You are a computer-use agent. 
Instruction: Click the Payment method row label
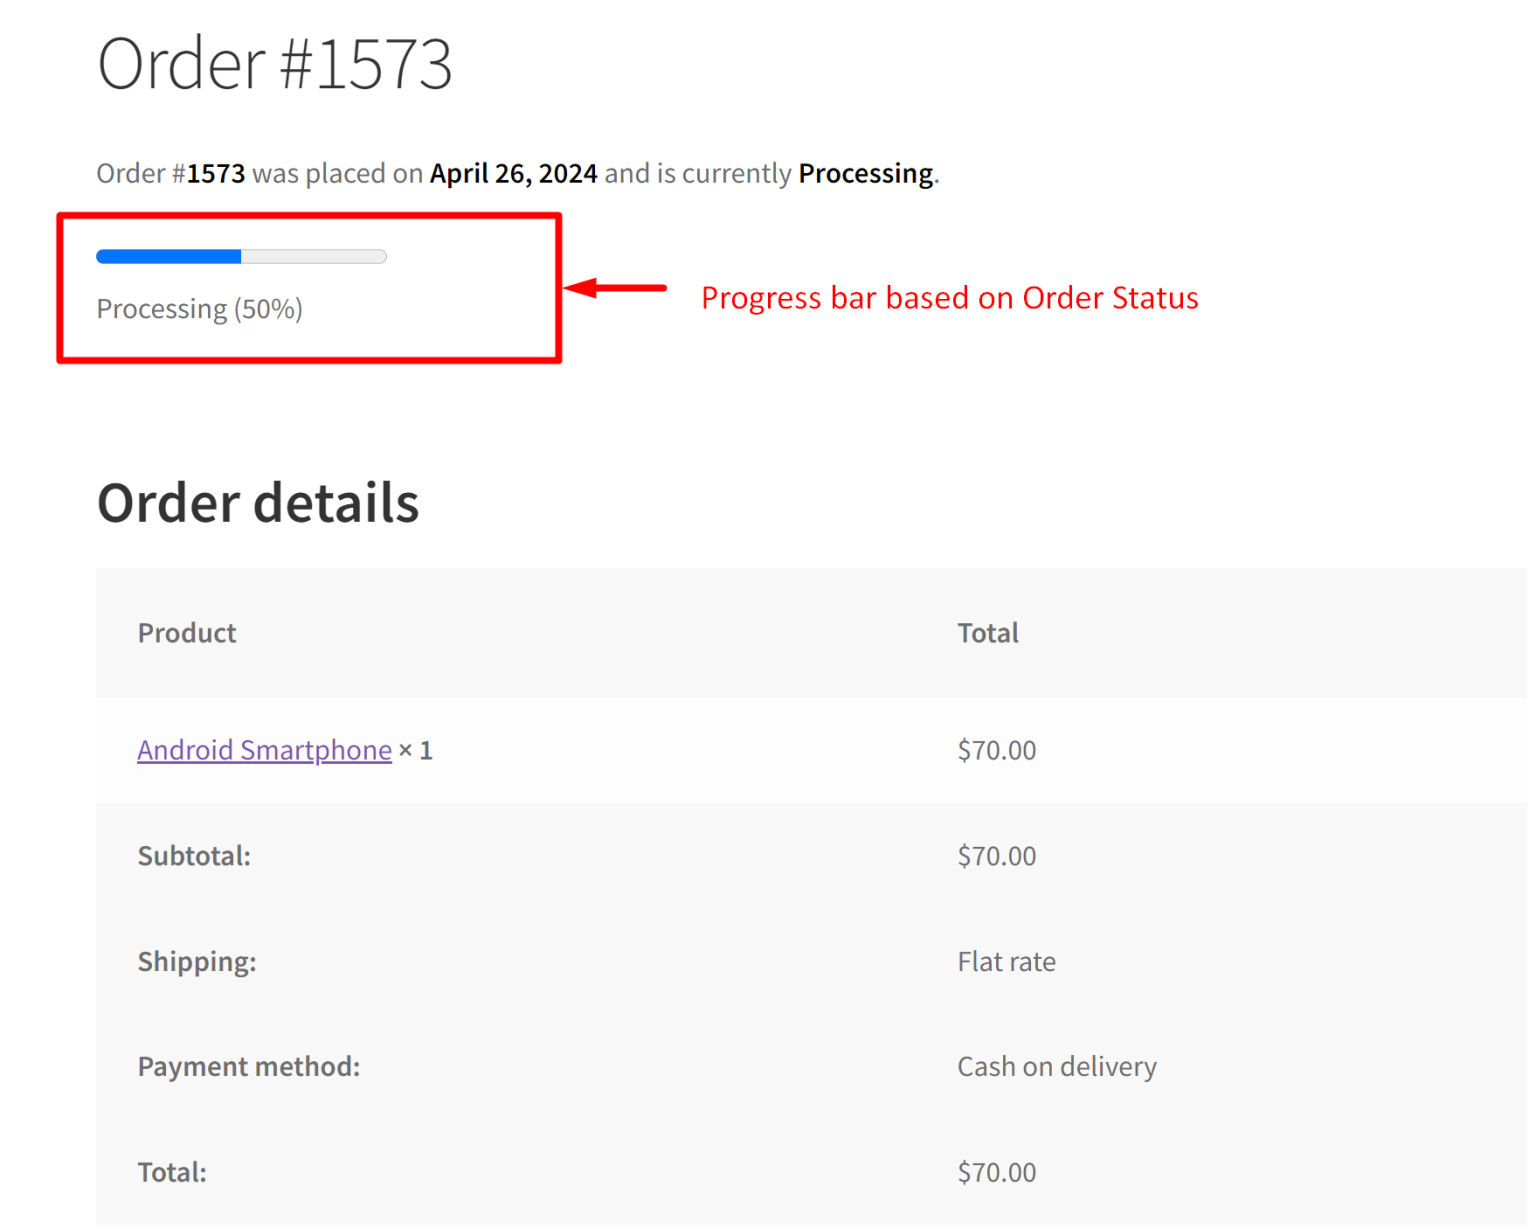[248, 1066]
